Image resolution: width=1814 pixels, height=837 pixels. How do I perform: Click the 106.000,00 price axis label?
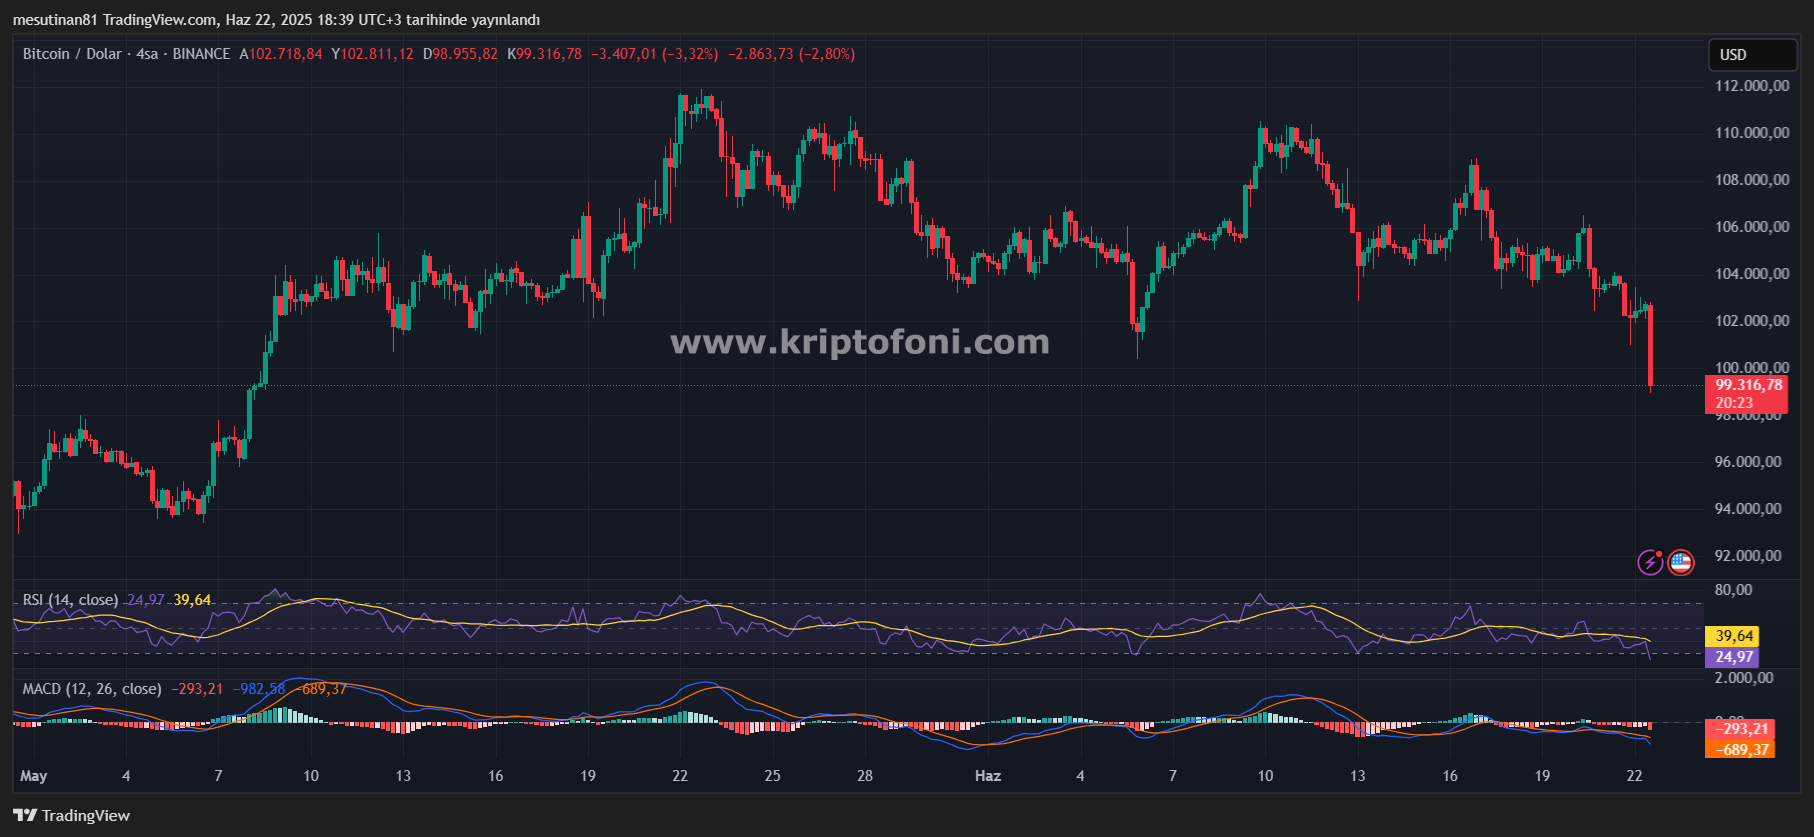click(x=1752, y=227)
